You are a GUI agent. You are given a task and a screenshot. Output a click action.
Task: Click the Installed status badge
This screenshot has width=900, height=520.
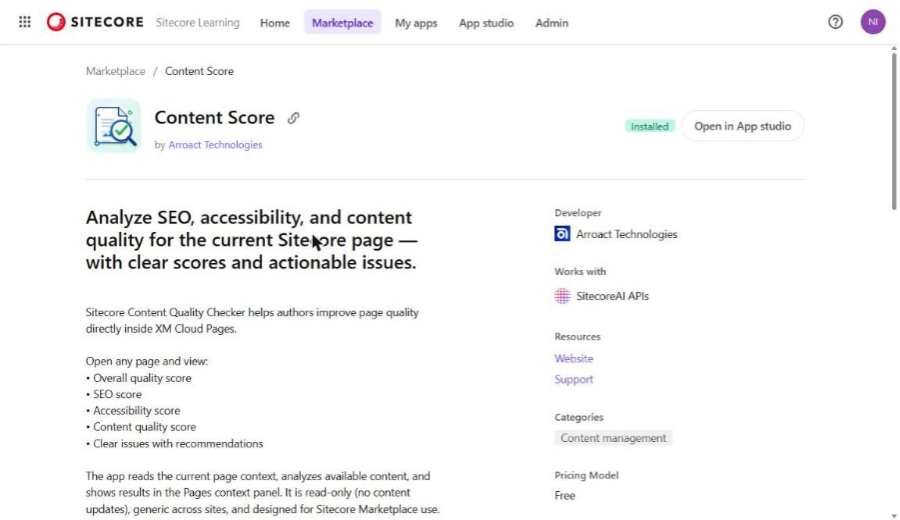click(x=650, y=126)
